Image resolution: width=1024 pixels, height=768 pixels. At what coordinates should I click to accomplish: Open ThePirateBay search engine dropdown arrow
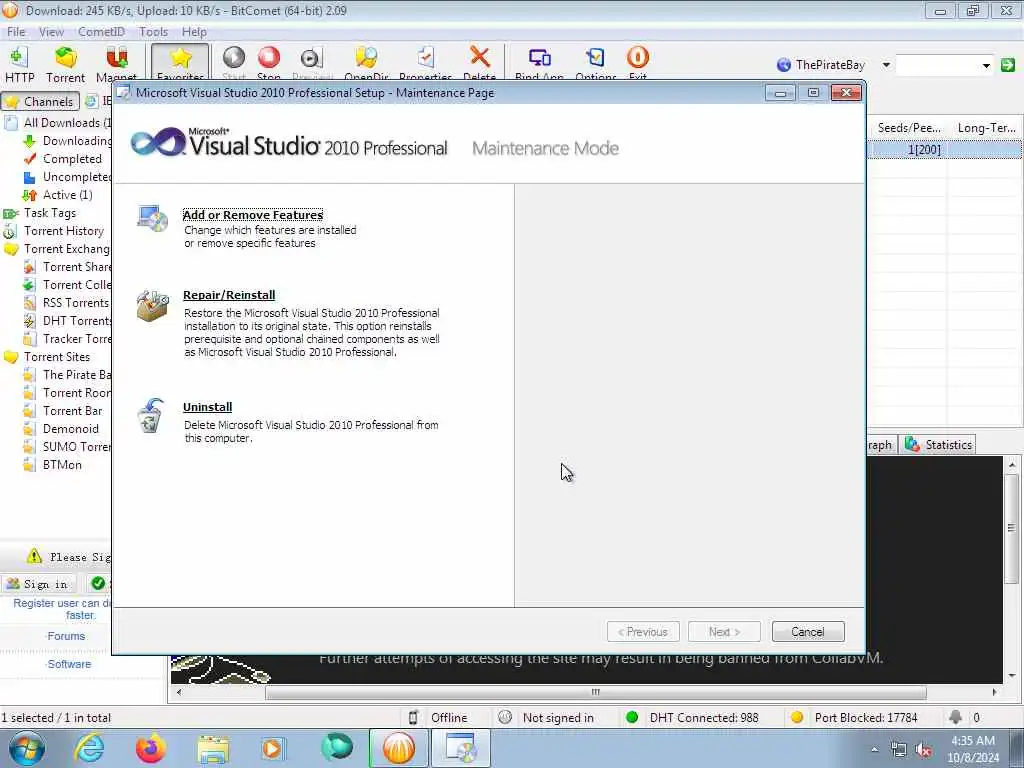click(x=886, y=65)
